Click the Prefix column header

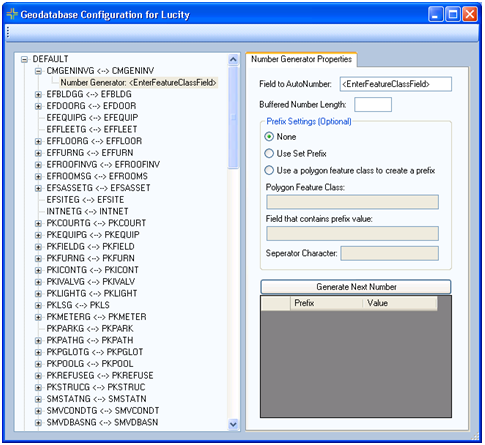coord(326,303)
